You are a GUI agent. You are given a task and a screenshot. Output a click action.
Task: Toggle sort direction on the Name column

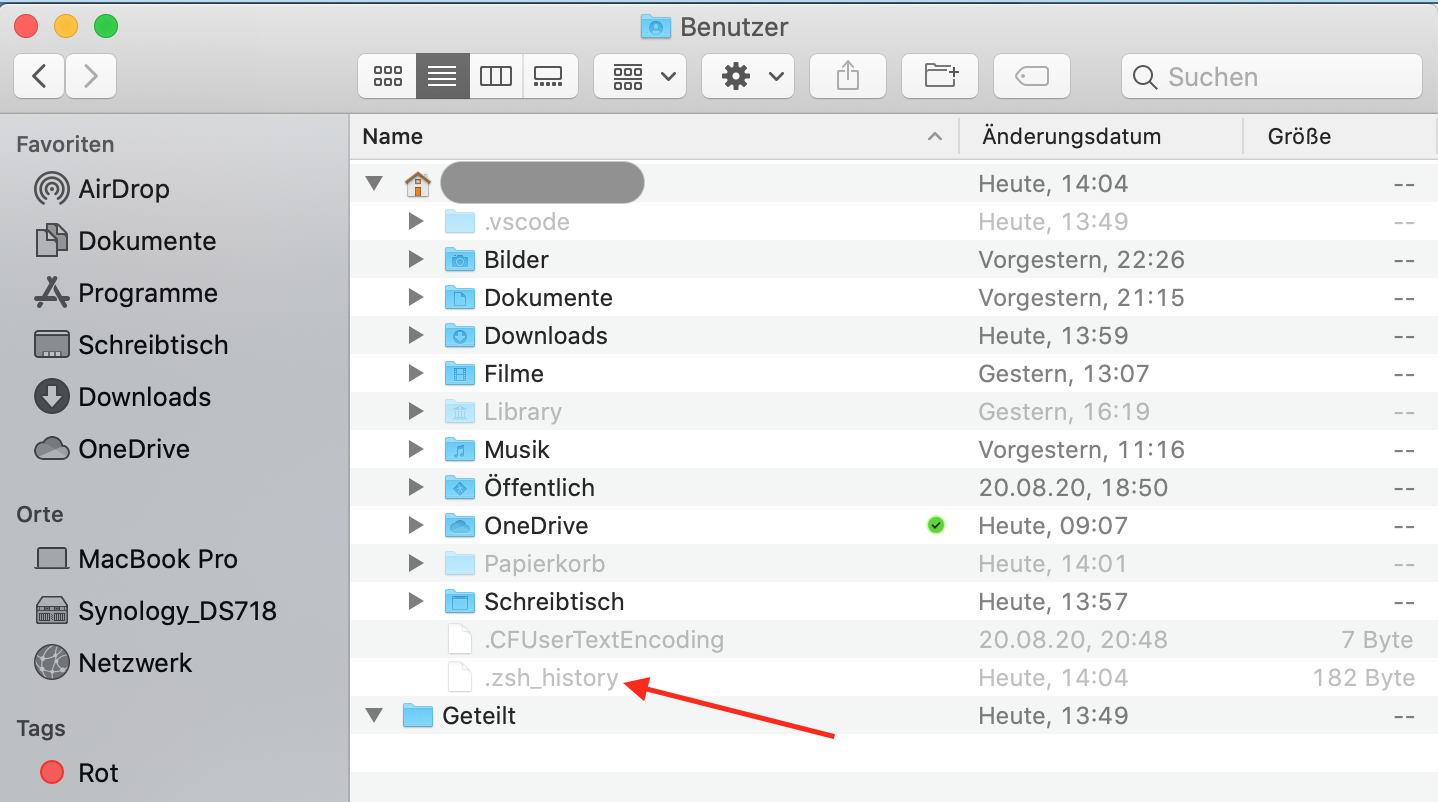point(935,136)
